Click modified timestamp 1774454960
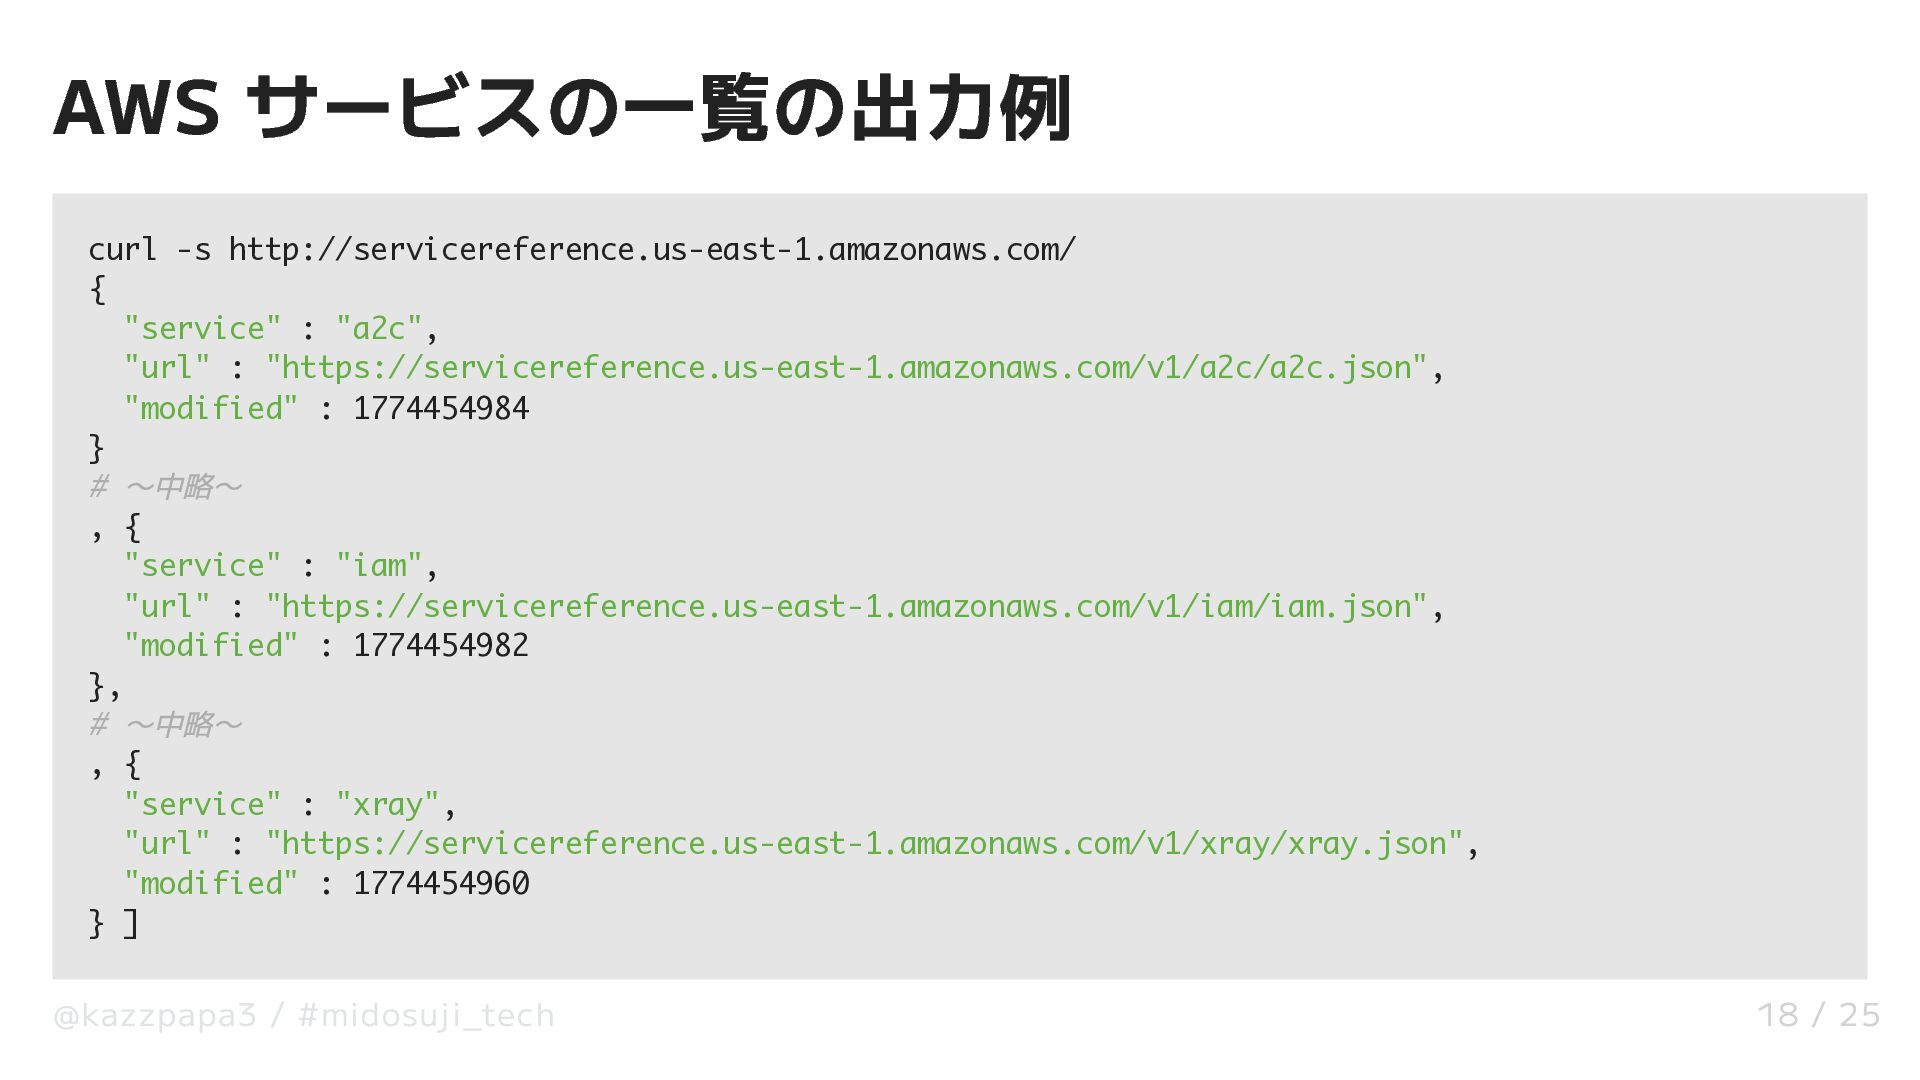Image resolution: width=1920 pixels, height=1080 pixels. coord(441,884)
